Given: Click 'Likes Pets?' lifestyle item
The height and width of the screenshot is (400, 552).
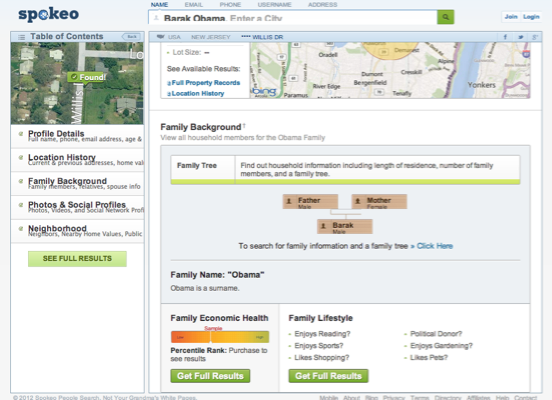Looking at the screenshot, I should click(429, 358).
